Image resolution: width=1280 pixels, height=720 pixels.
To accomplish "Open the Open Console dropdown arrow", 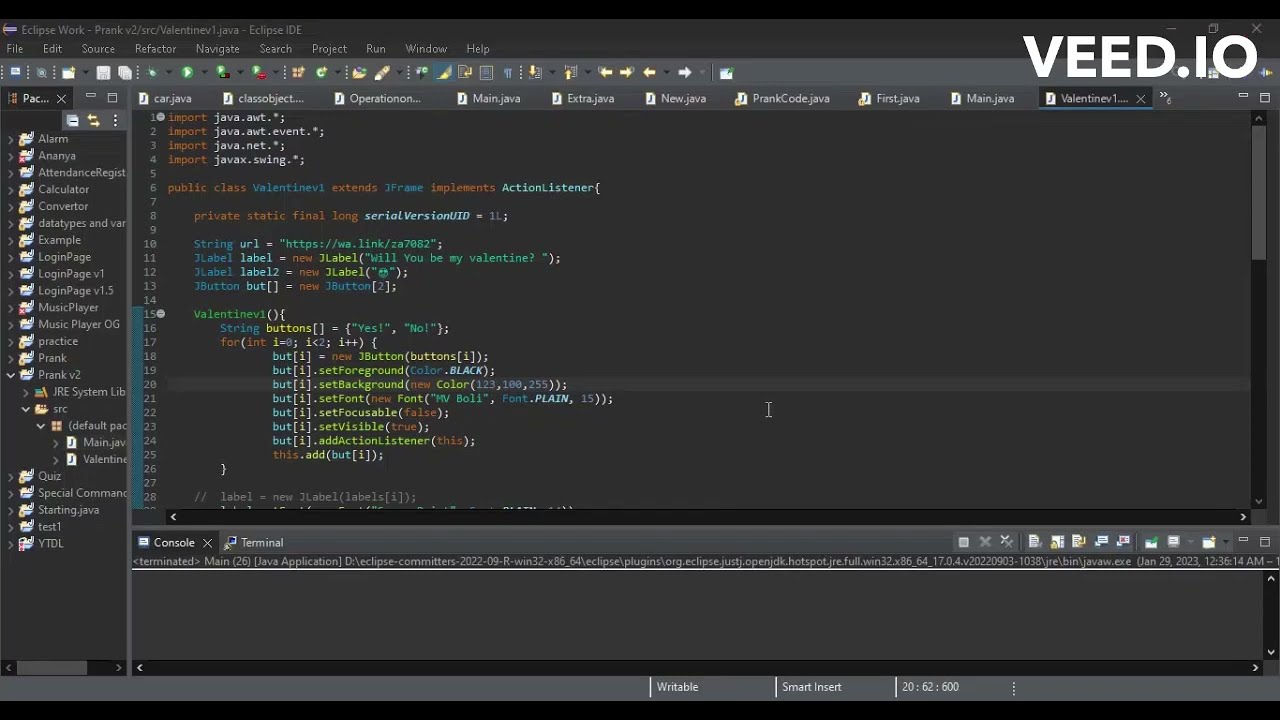I will tap(1226, 542).
